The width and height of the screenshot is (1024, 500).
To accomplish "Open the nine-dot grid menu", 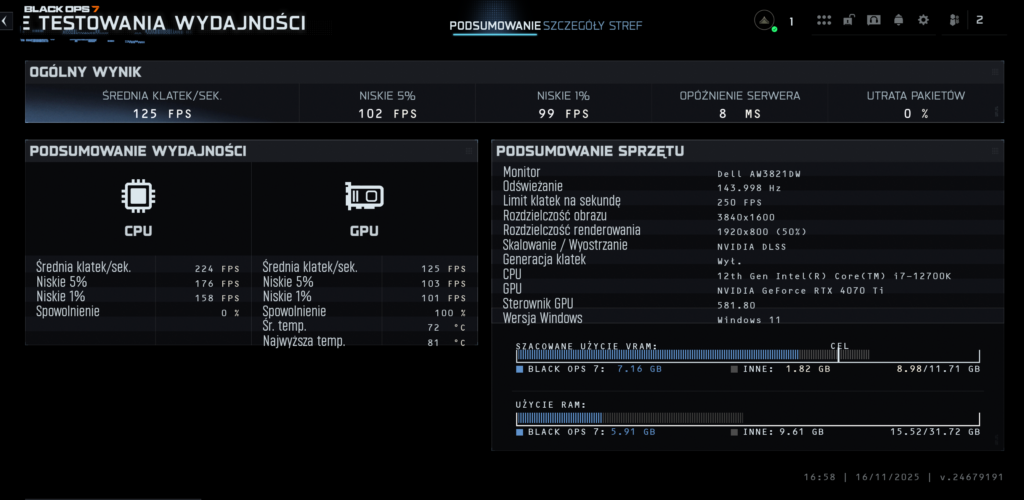I will point(824,20).
